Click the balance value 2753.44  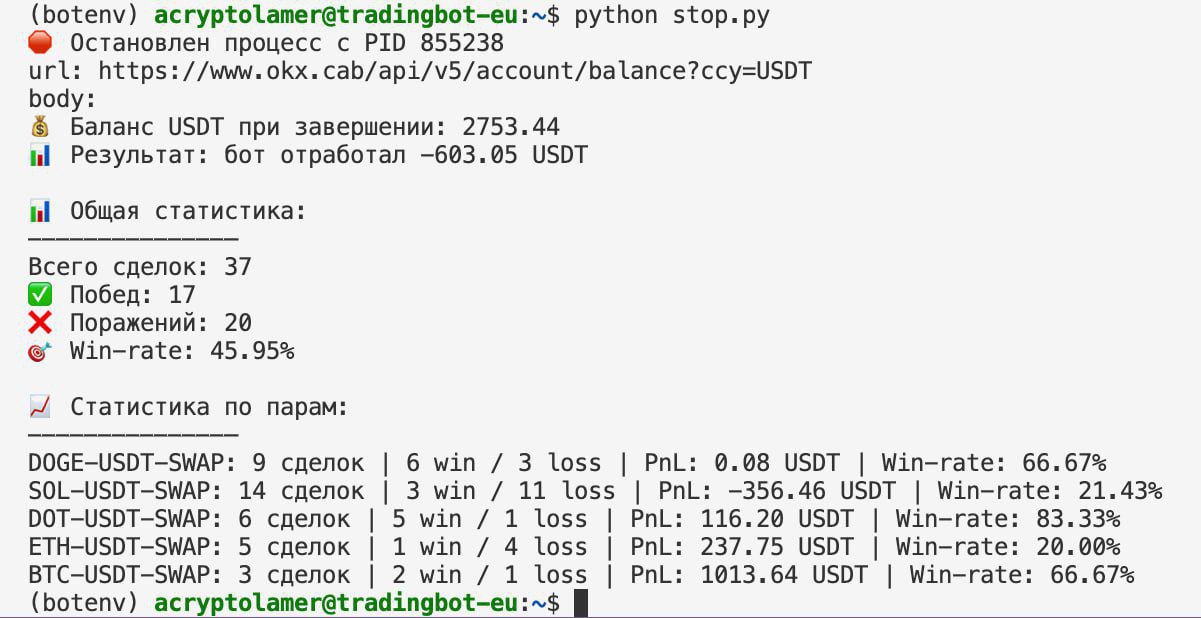511,127
